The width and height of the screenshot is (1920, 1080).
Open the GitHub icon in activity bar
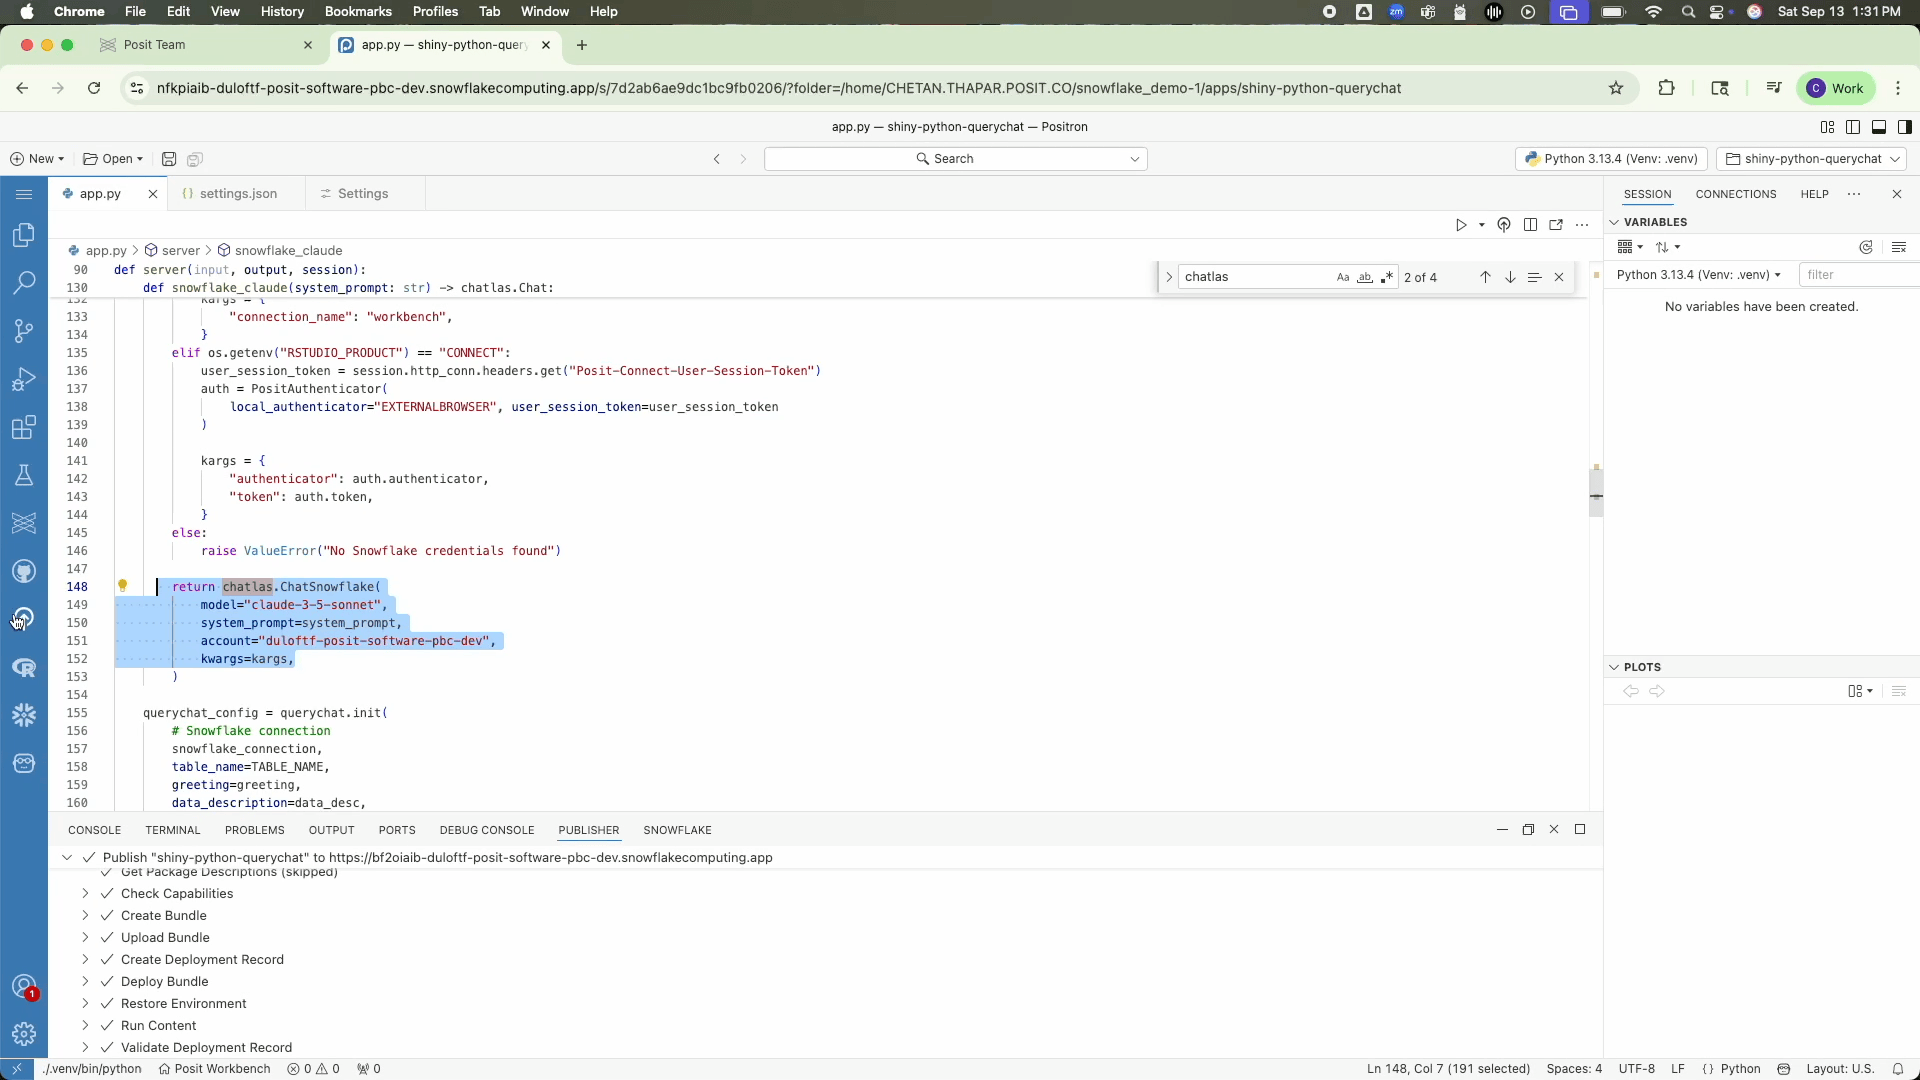[24, 572]
